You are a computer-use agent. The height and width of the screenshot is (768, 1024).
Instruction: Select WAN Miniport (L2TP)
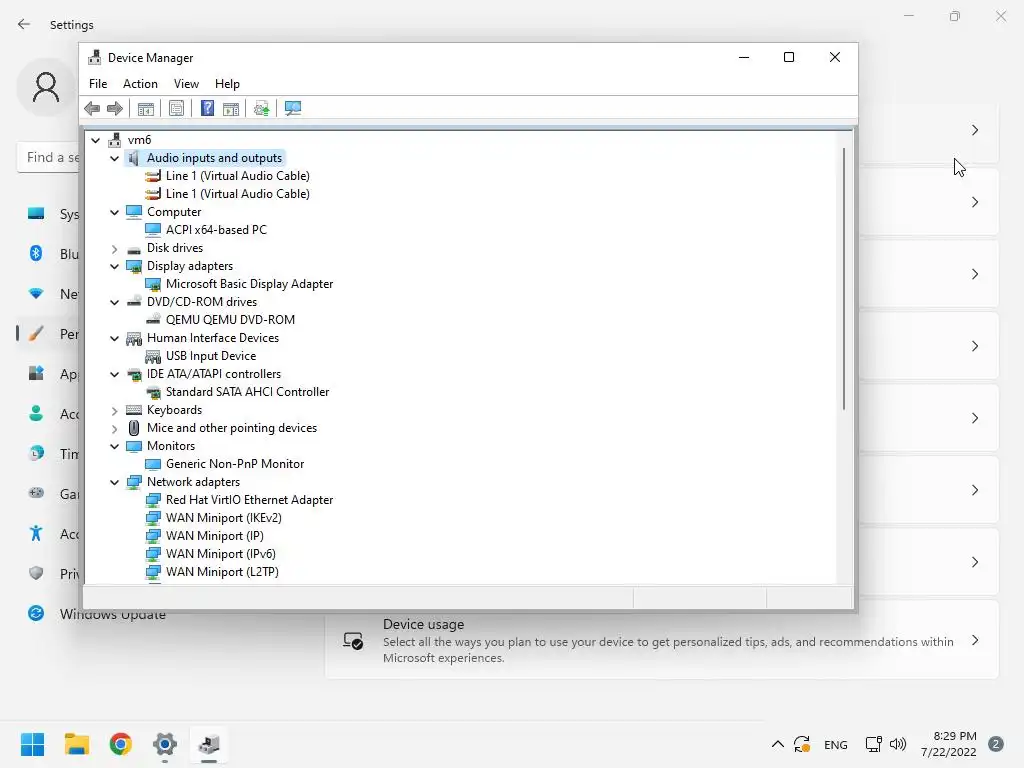[222, 571]
